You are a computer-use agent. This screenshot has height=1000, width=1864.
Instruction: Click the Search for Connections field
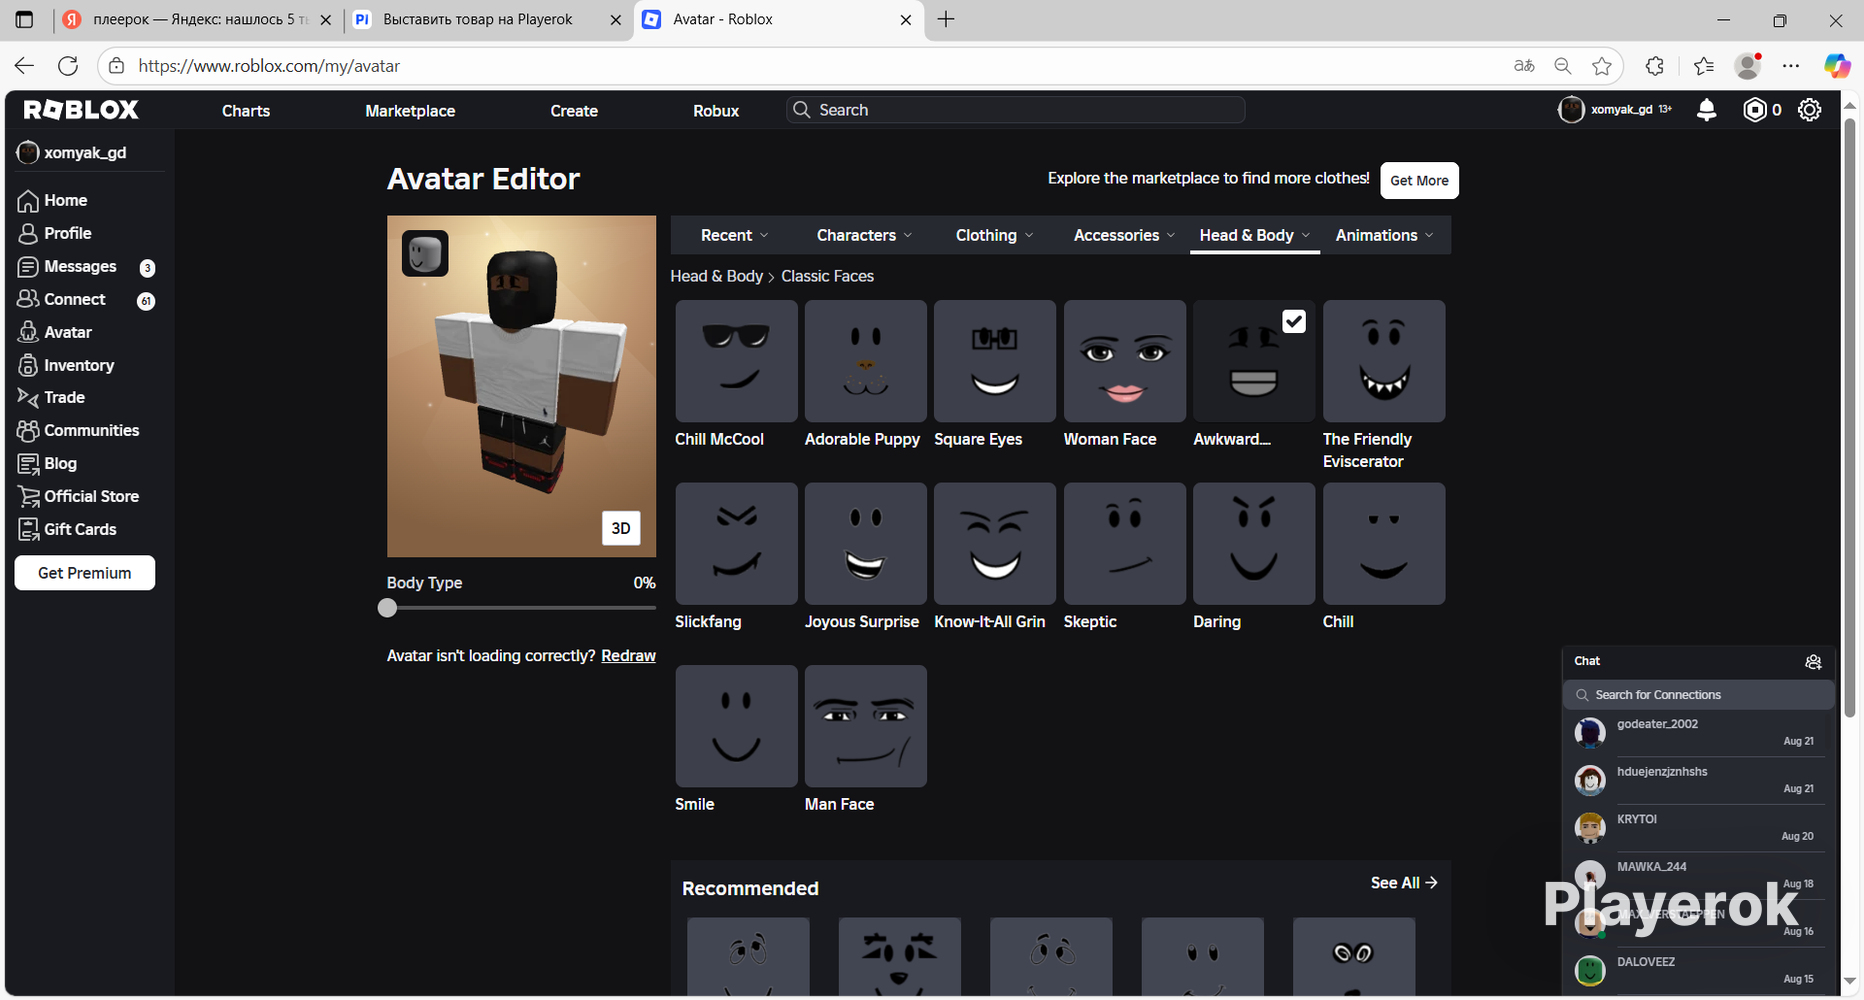pos(1698,695)
